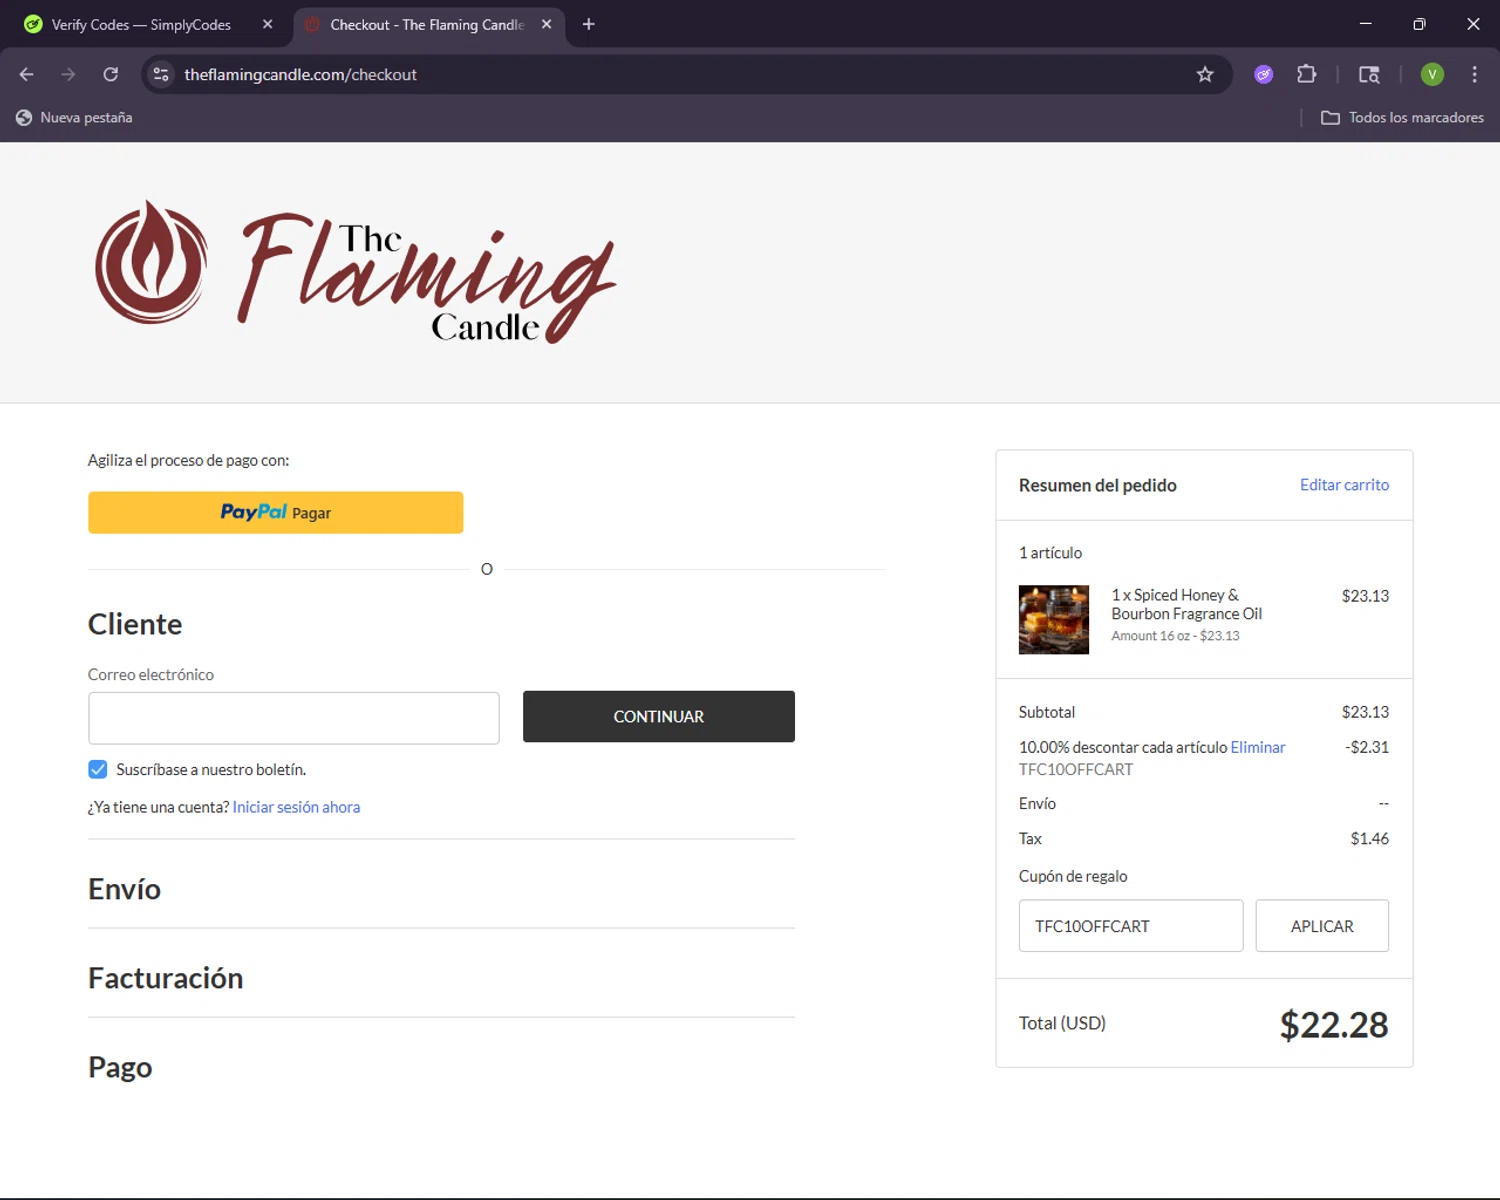
Task: Reload the checkout page
Action: 111,74
